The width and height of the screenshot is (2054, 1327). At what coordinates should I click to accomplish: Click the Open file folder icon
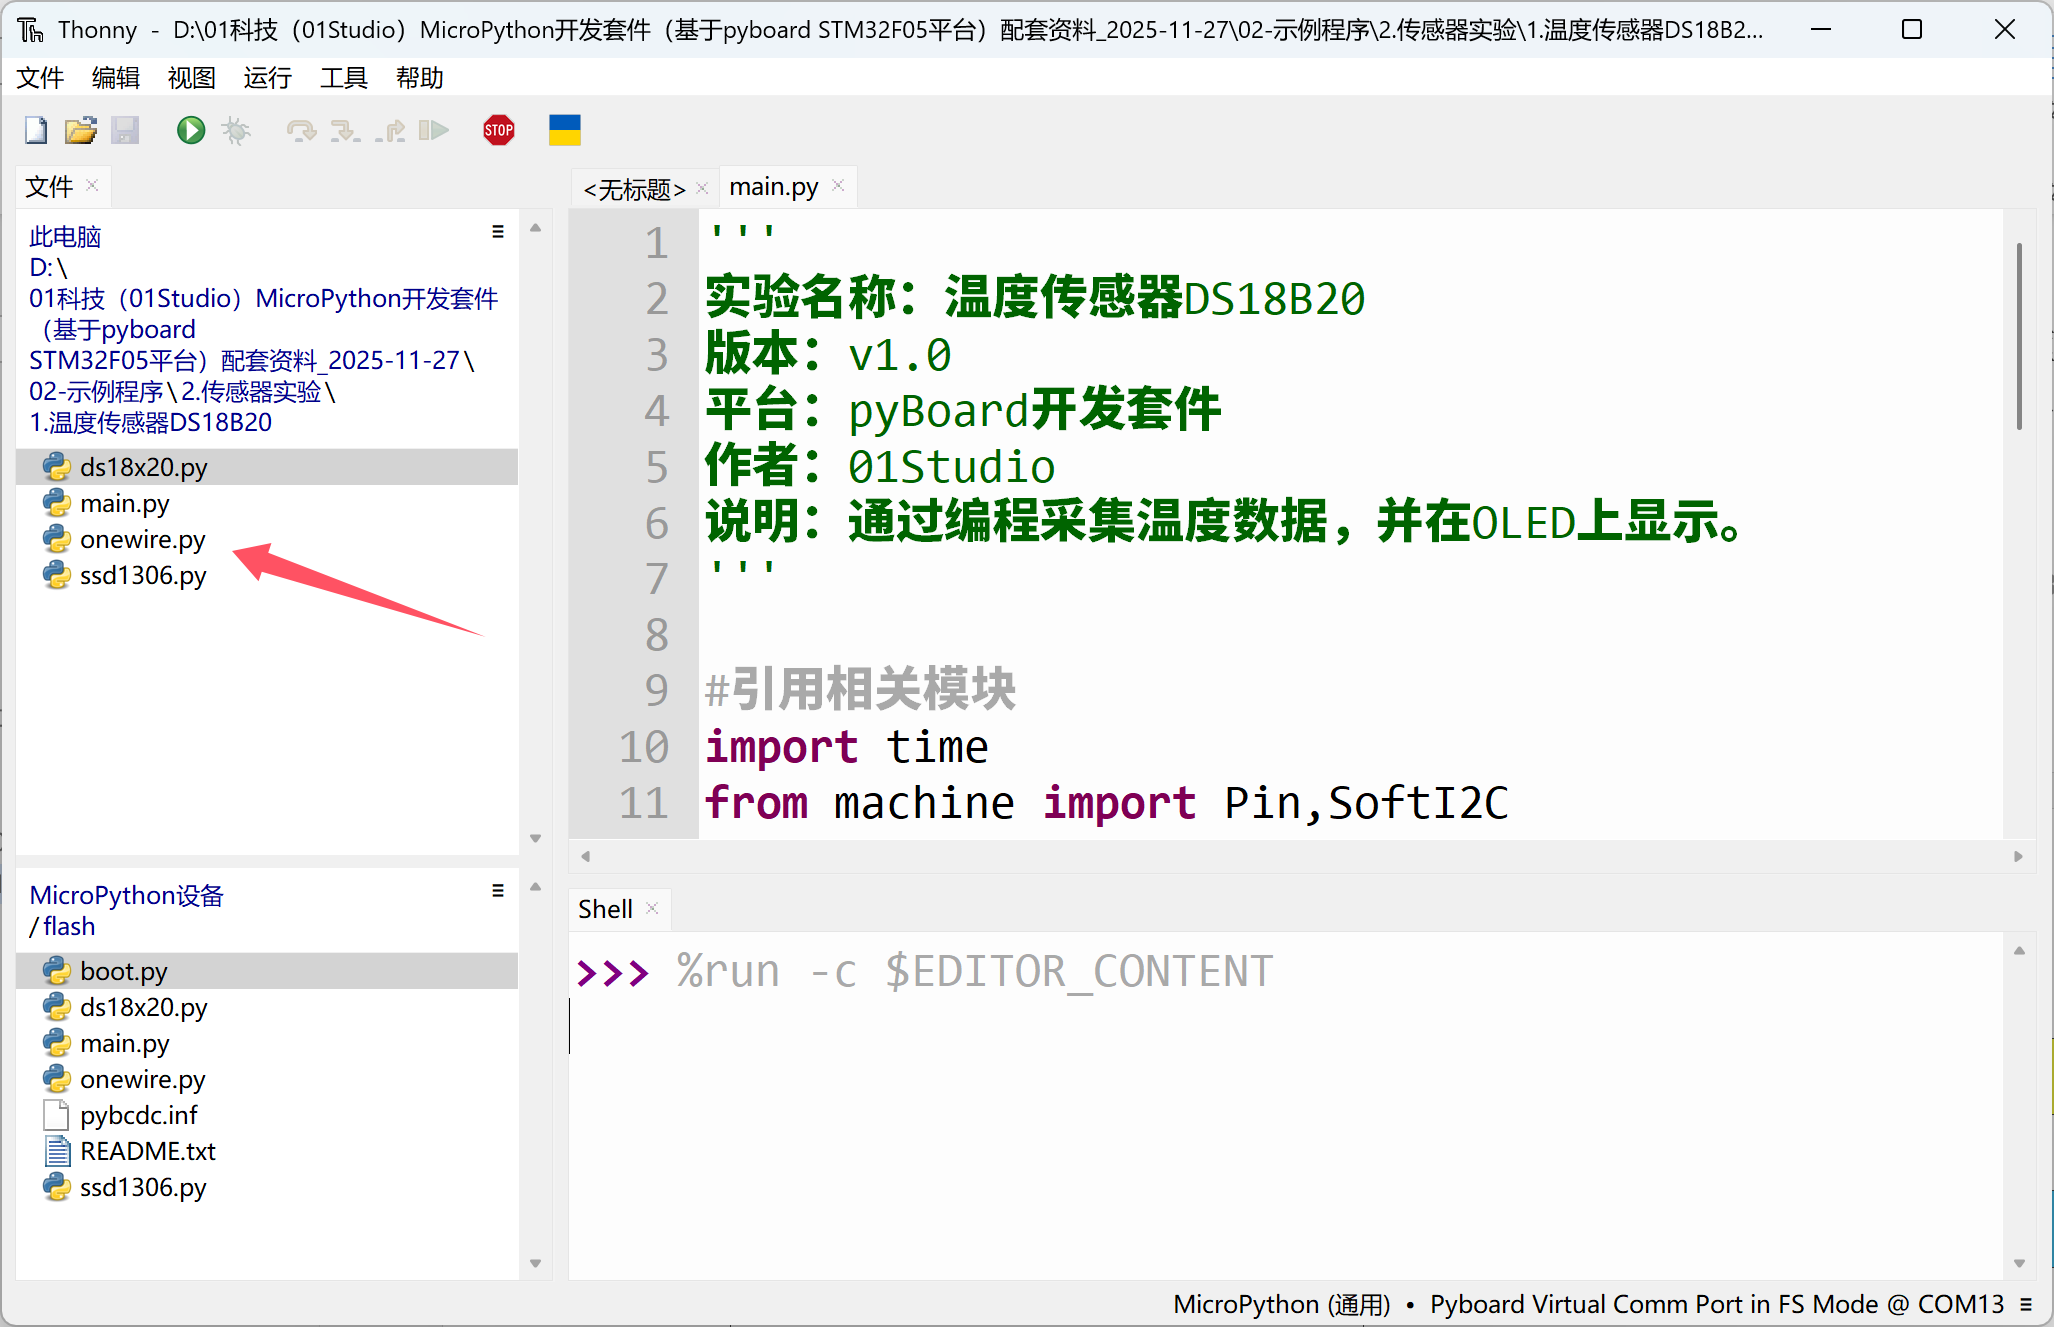[x=80, y=130]
